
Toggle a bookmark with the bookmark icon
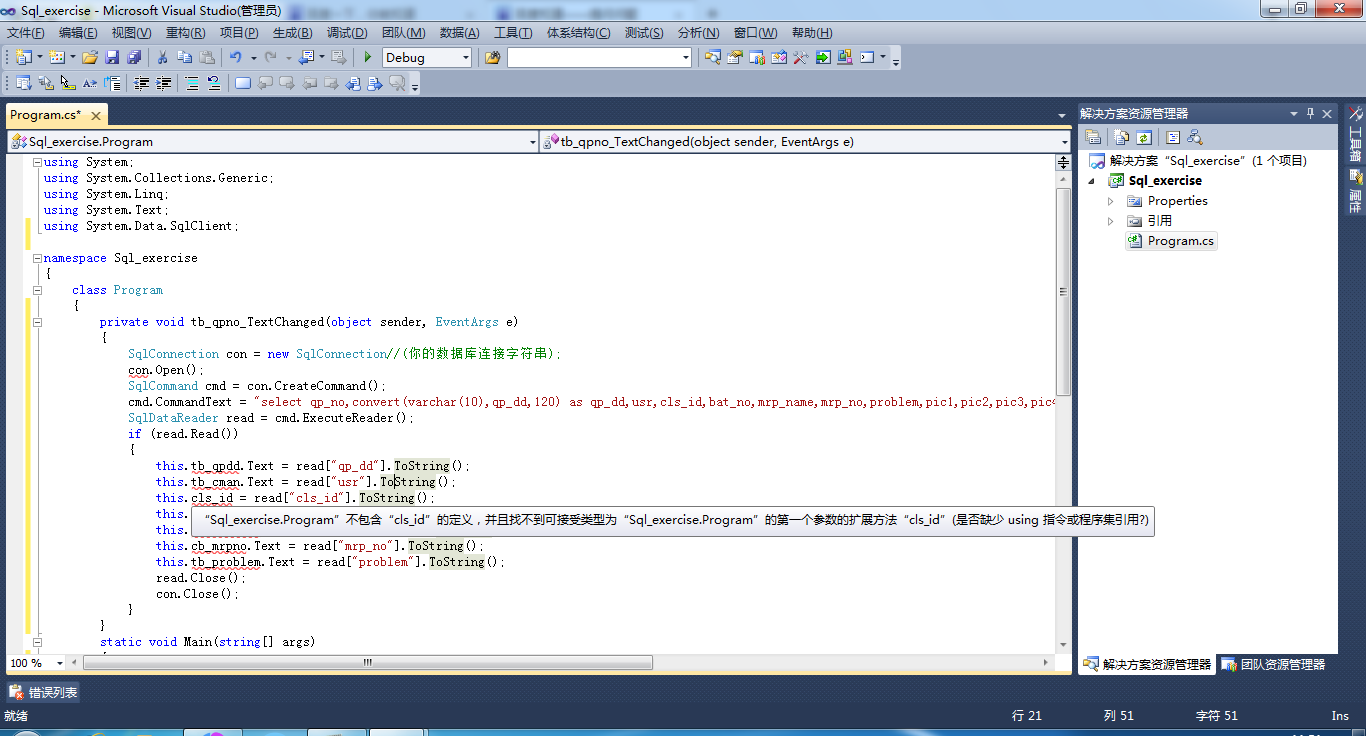[243, 83]
